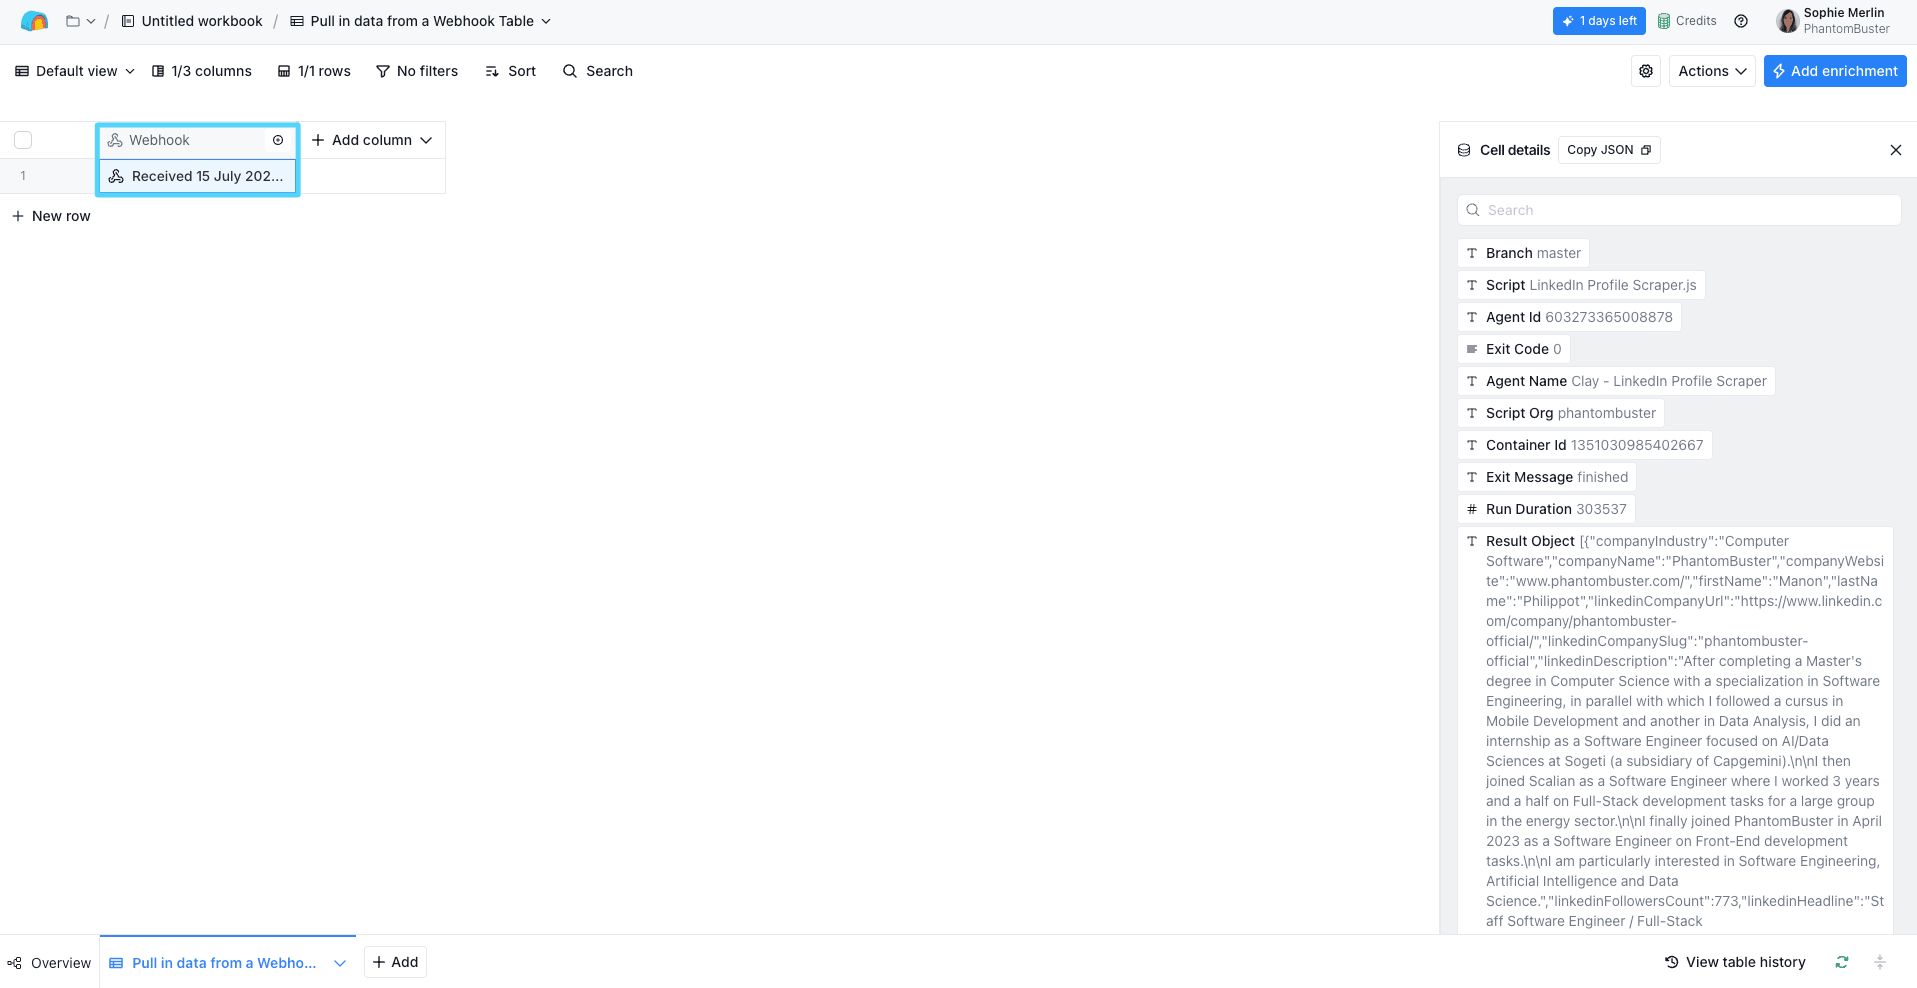Open the Add column dropdown

[x=372, y=140]
